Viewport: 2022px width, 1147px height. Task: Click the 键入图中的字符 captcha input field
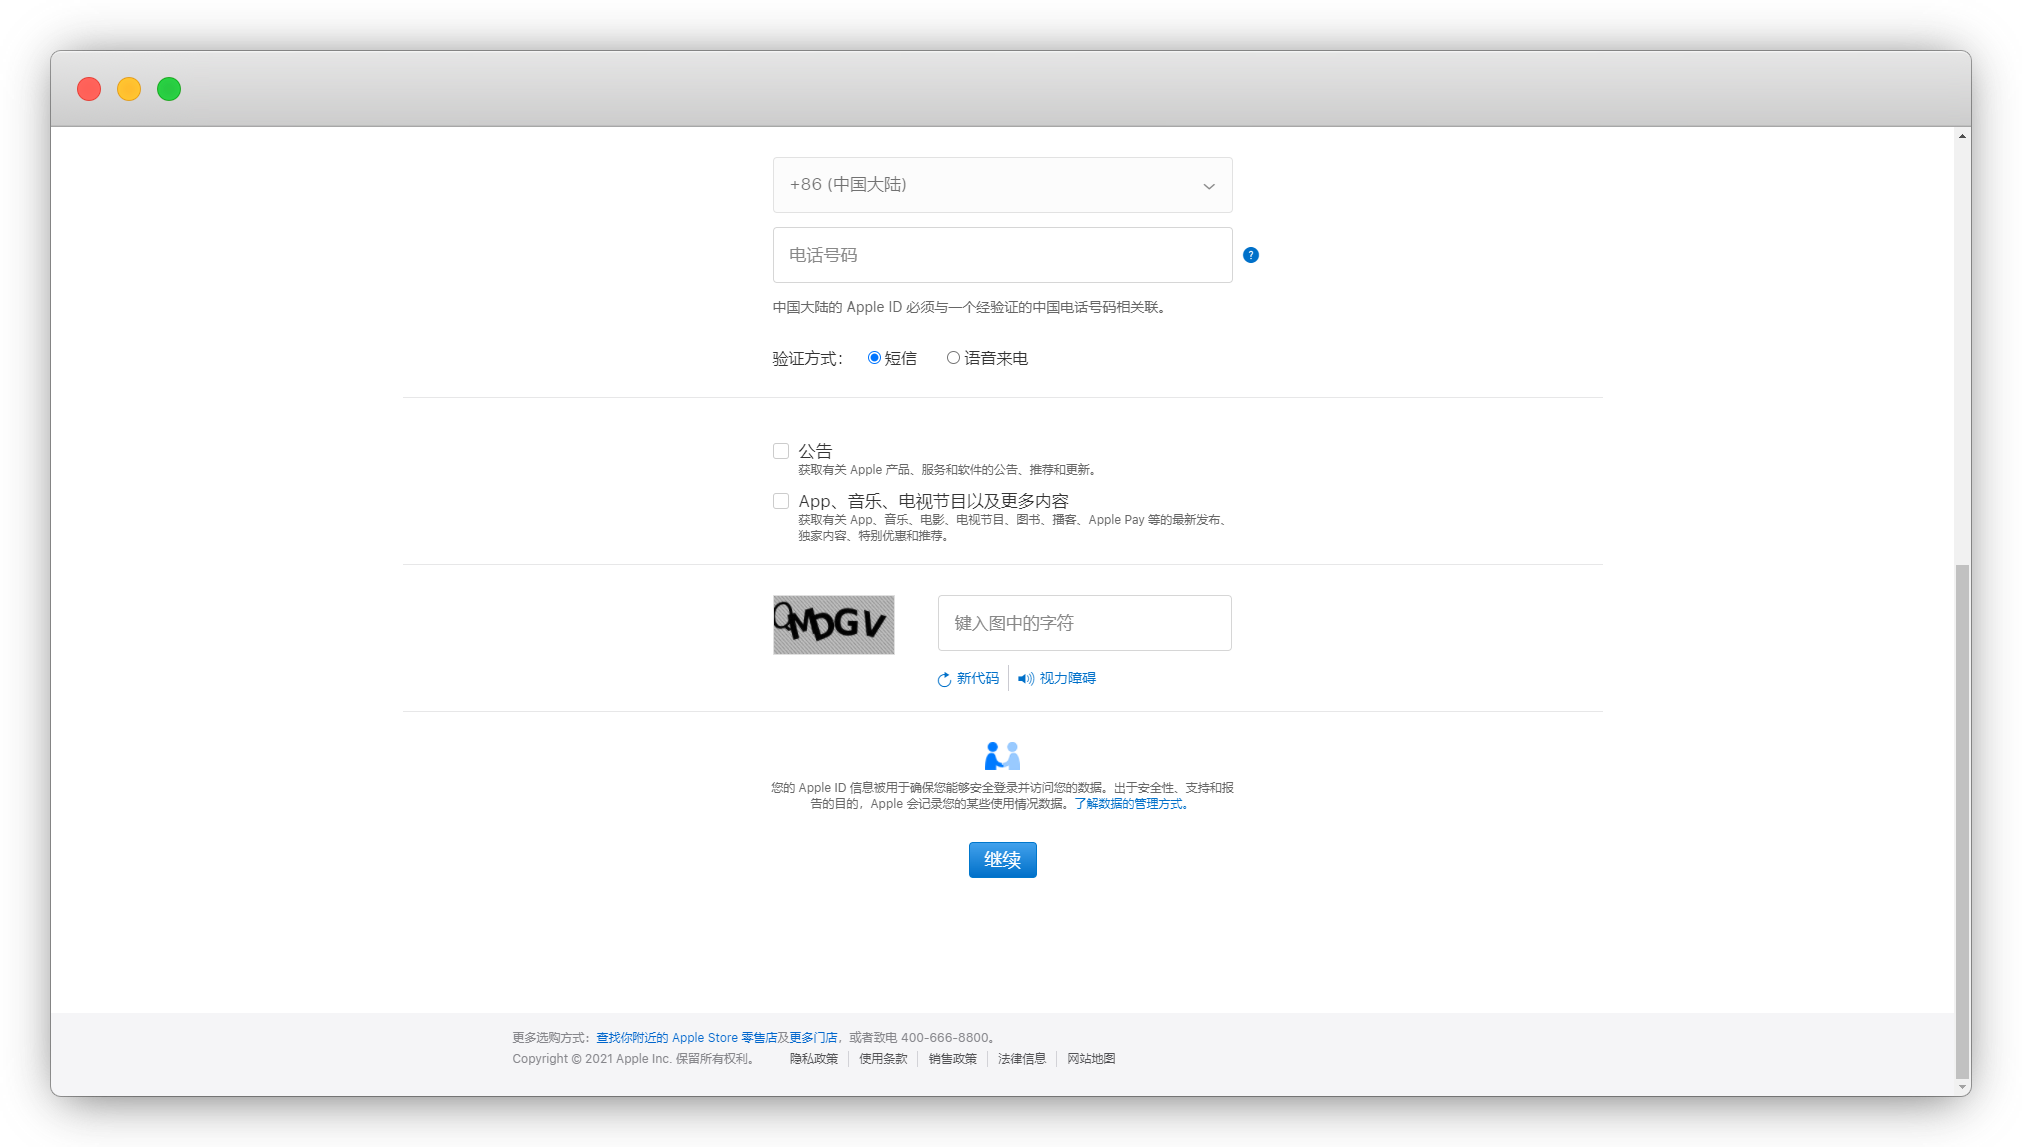coord(1084,623)
